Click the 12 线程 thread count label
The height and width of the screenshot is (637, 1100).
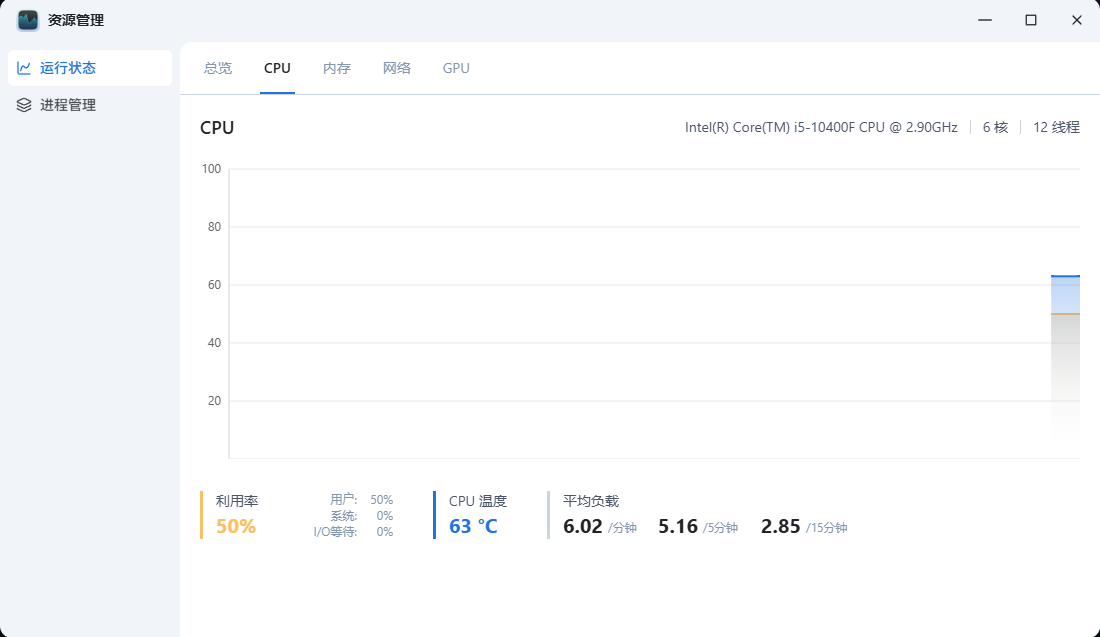1056,127
